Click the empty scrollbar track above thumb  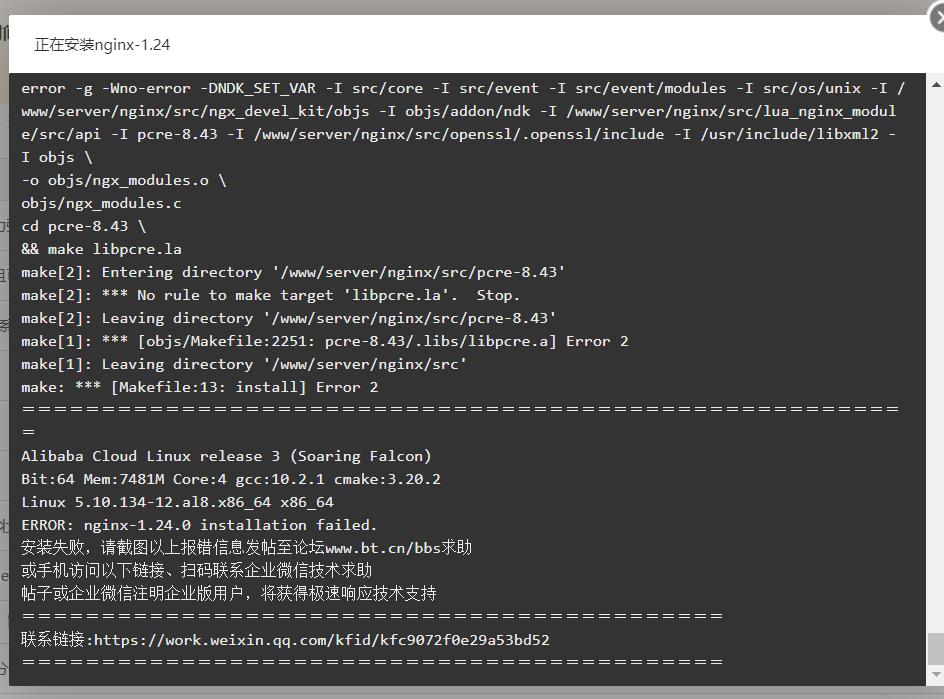pyautogui.click(x=936, y=361)
